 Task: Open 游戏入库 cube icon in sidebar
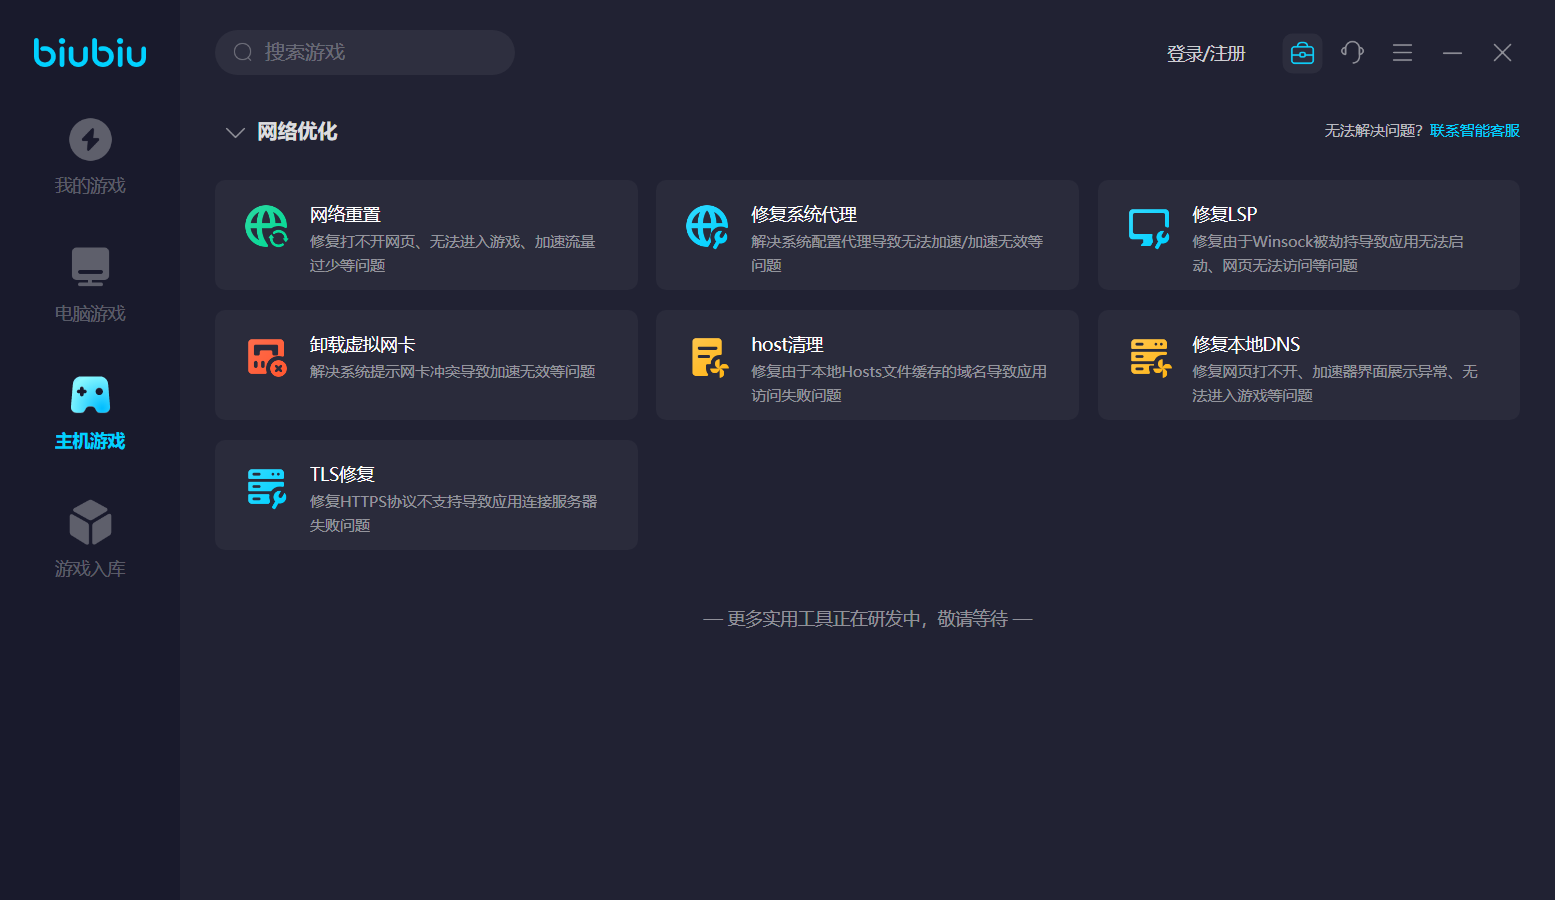tap(90, 522)
